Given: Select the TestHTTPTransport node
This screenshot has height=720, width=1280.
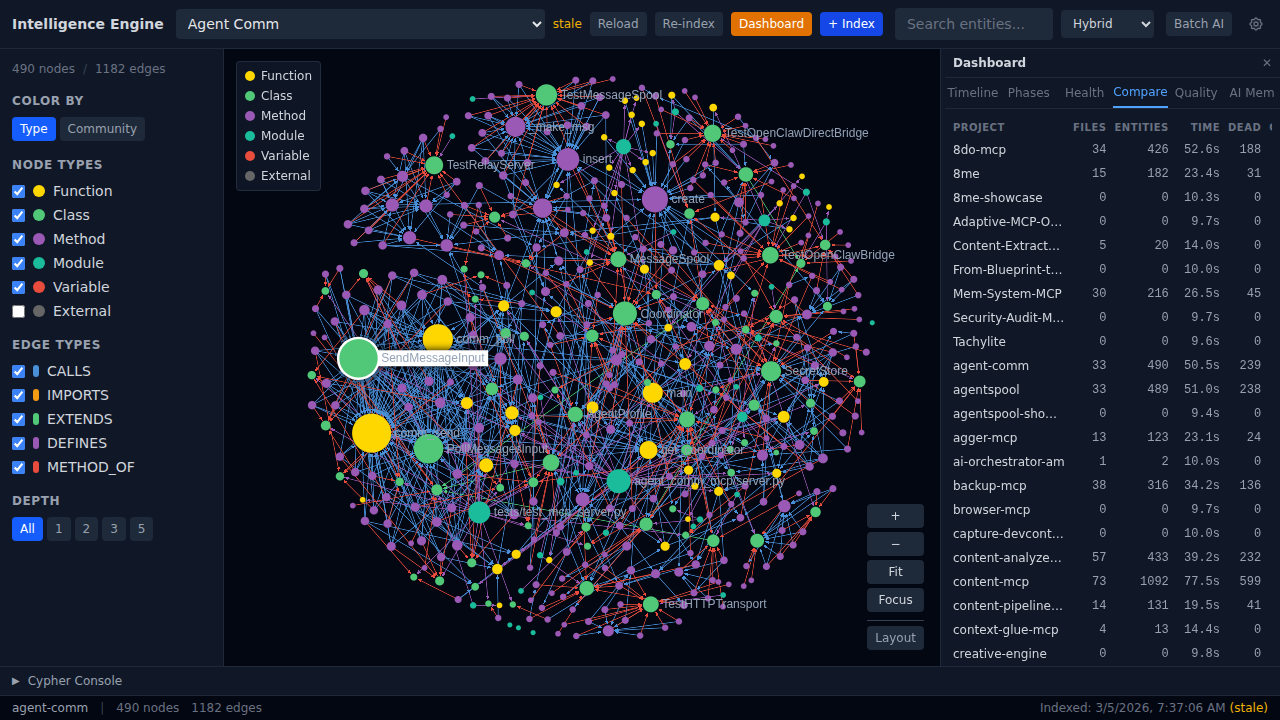Looking at the screenshot, I should tap(651, 604).
